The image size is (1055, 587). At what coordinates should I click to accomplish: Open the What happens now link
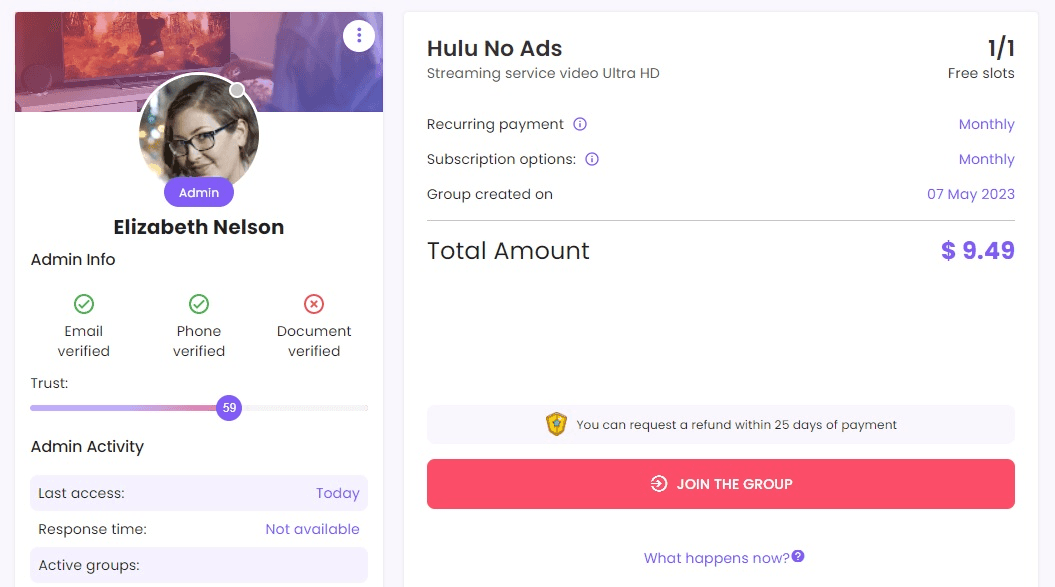tap(716, 558)
